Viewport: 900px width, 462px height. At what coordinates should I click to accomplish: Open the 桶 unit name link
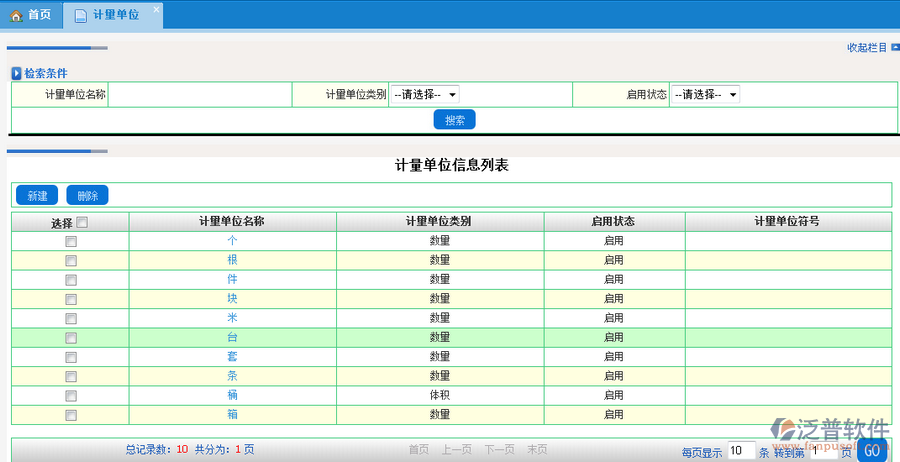pyautogui.click(x=232, y=395)
